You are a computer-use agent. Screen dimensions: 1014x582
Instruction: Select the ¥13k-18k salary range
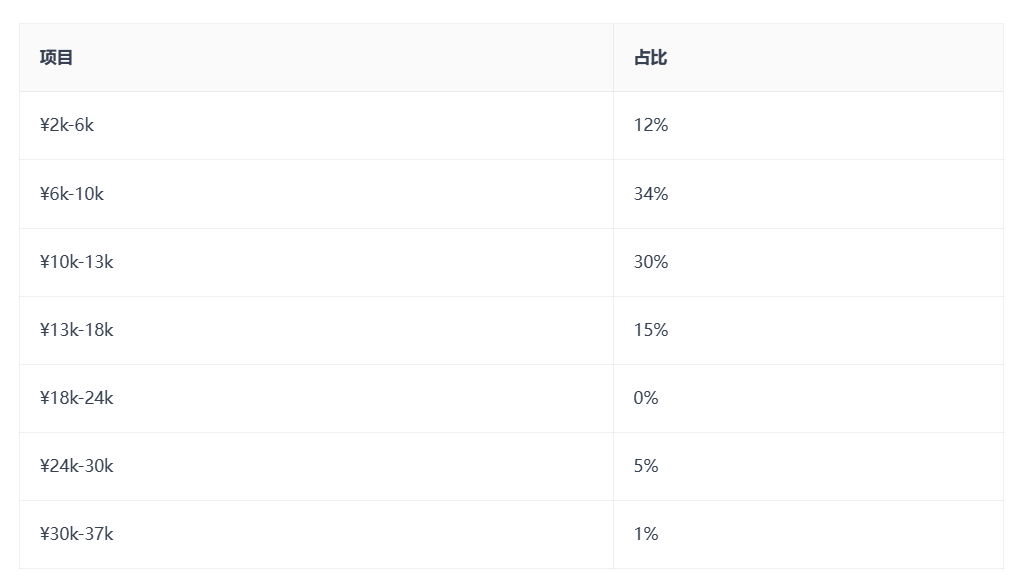77,330
